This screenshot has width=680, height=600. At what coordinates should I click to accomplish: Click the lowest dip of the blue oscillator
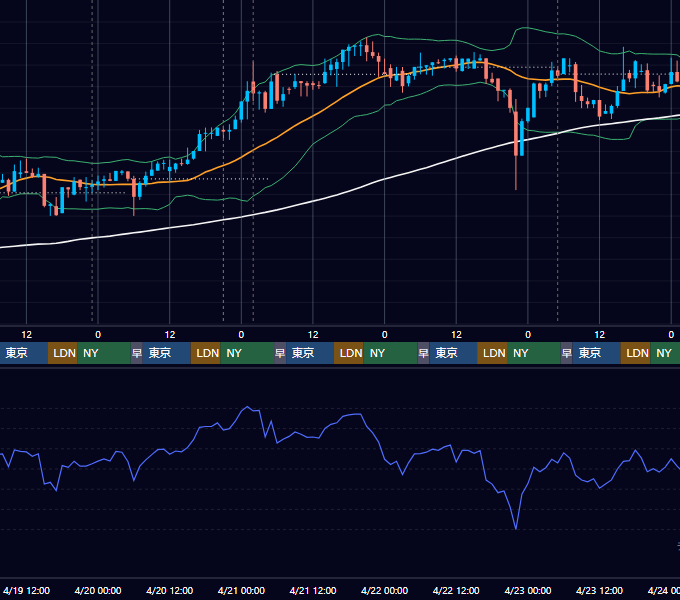click(x=516, y=528)
